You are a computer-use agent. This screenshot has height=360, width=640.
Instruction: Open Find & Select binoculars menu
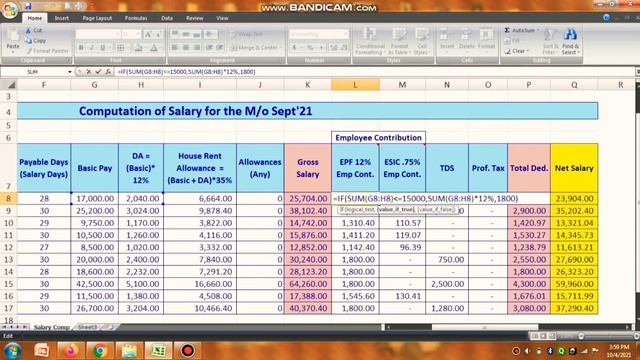click(570, 41)
